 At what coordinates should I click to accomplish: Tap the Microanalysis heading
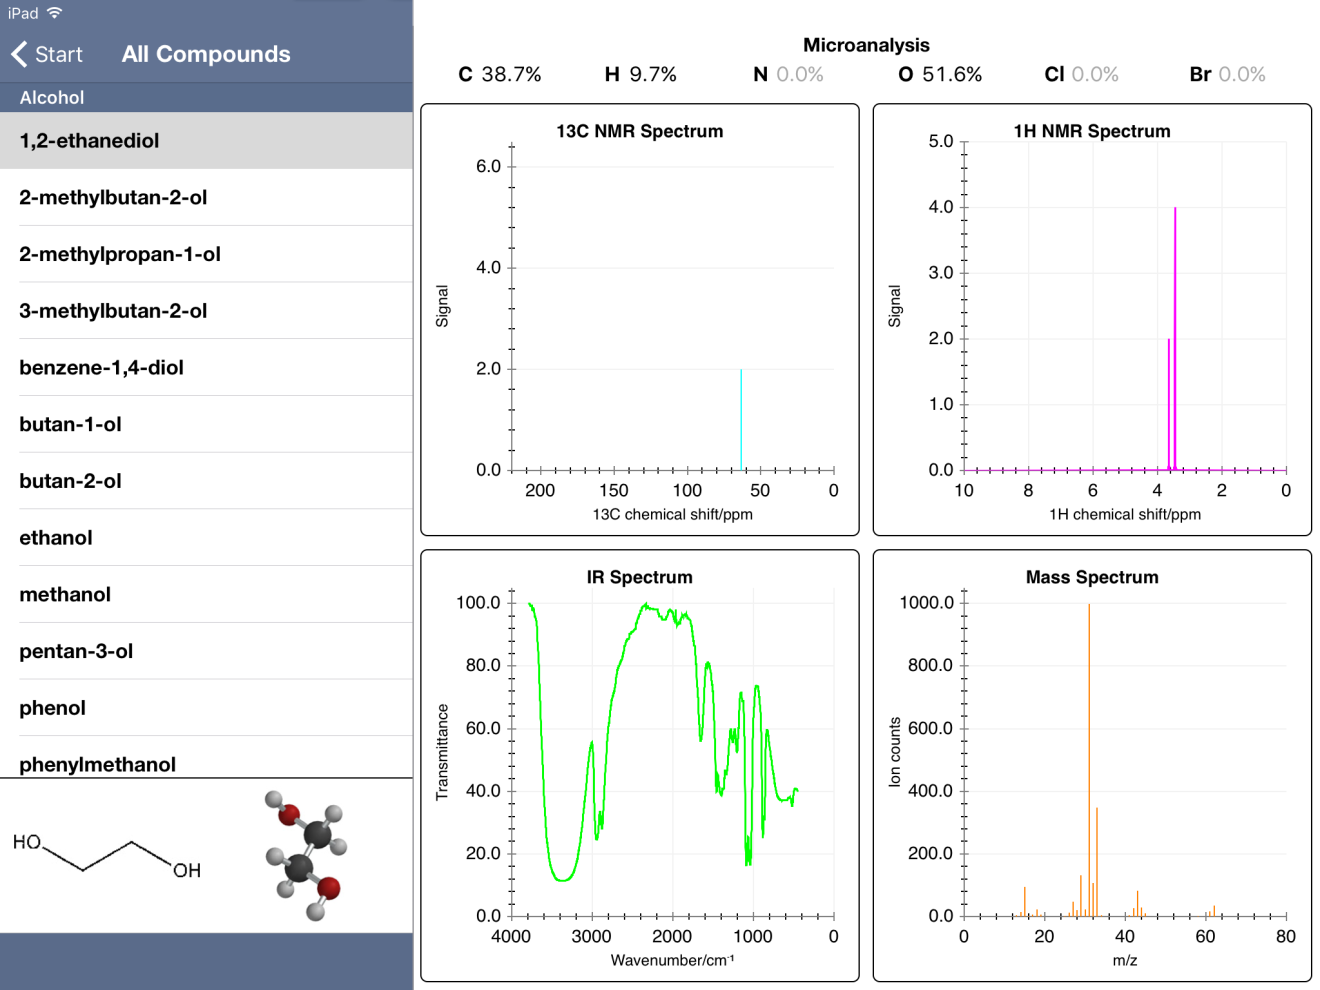point(866,45)
